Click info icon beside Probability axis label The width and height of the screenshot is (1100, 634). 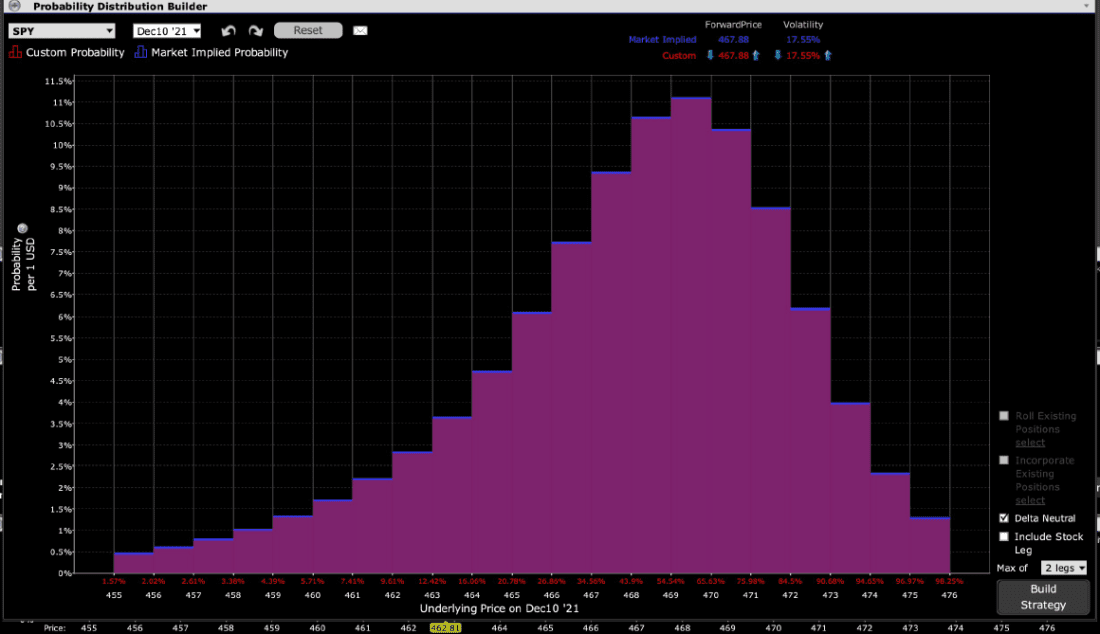click(x=22, y=227)
